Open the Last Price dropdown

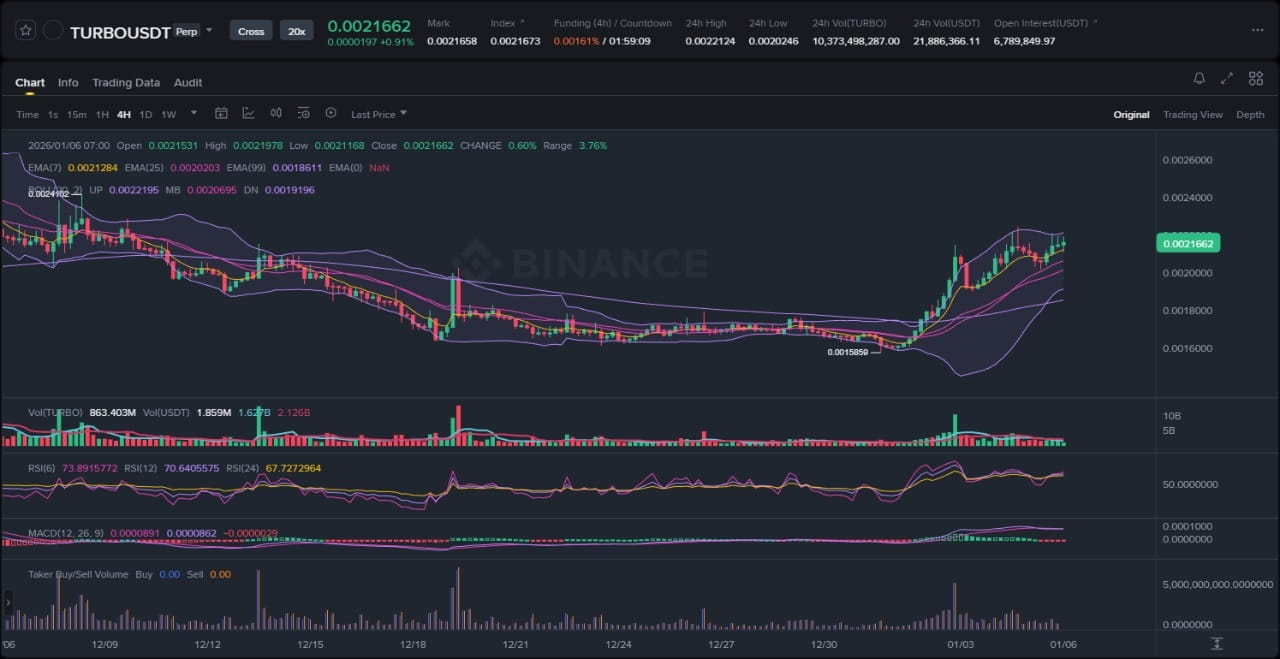click(379, 114)
